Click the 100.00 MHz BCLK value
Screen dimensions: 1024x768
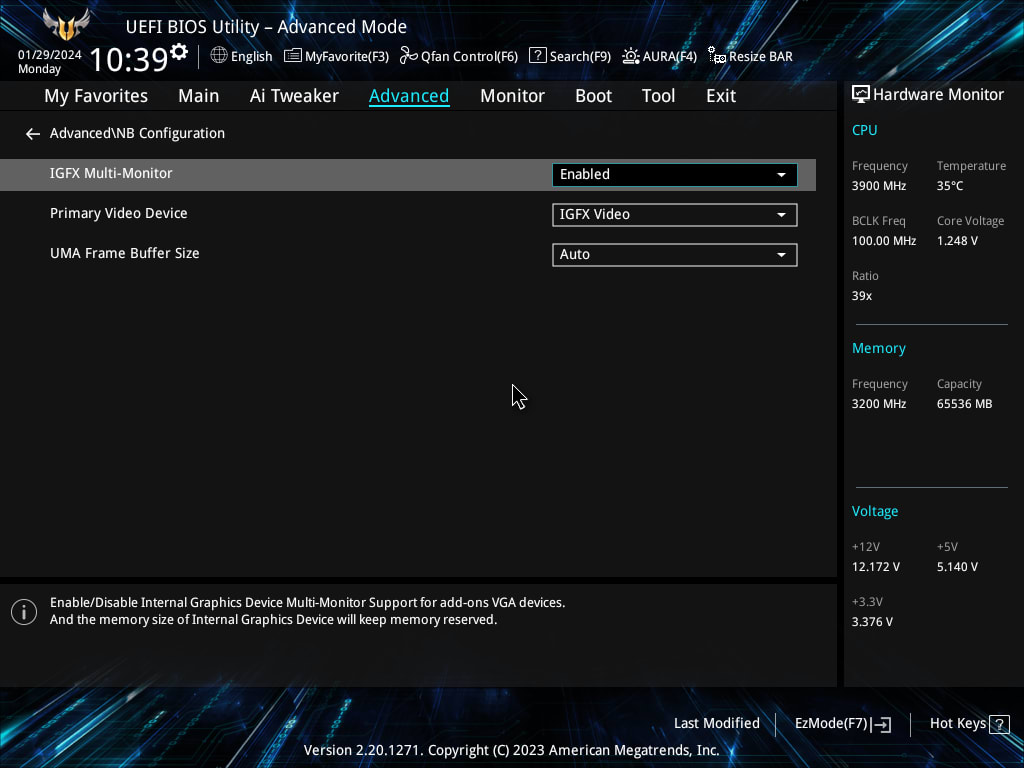(884, 241)
